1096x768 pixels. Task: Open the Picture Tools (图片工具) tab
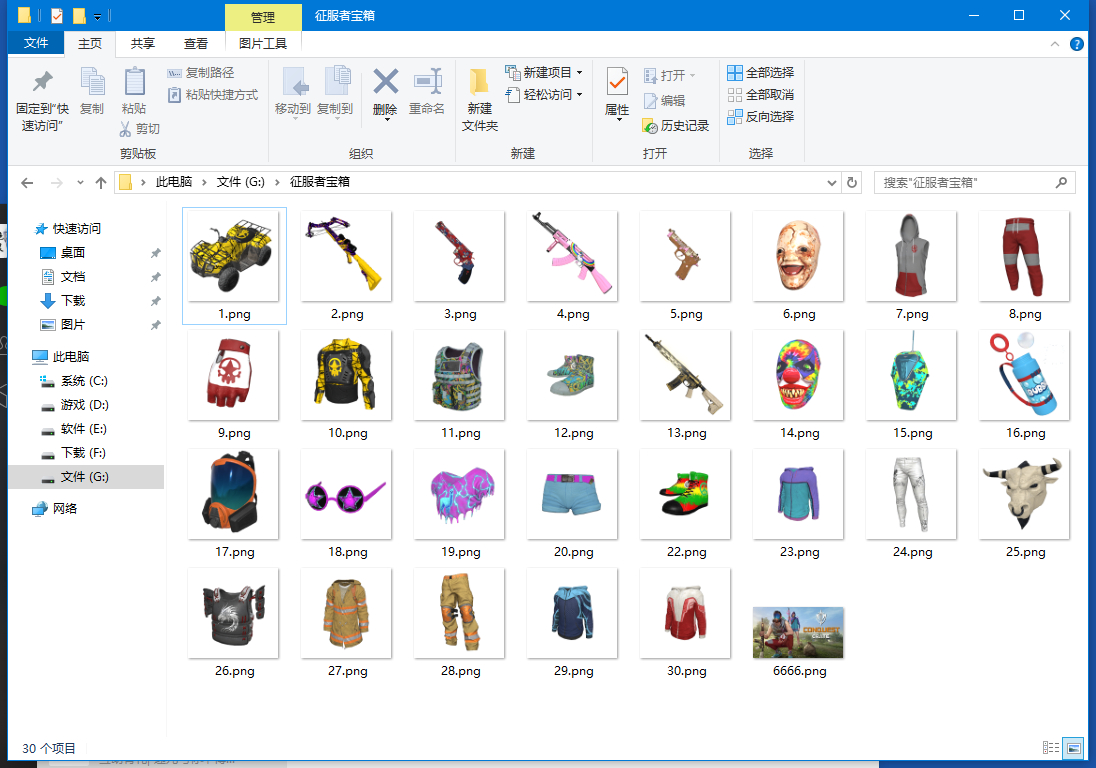pyautogui.click(x=263, y=43)
